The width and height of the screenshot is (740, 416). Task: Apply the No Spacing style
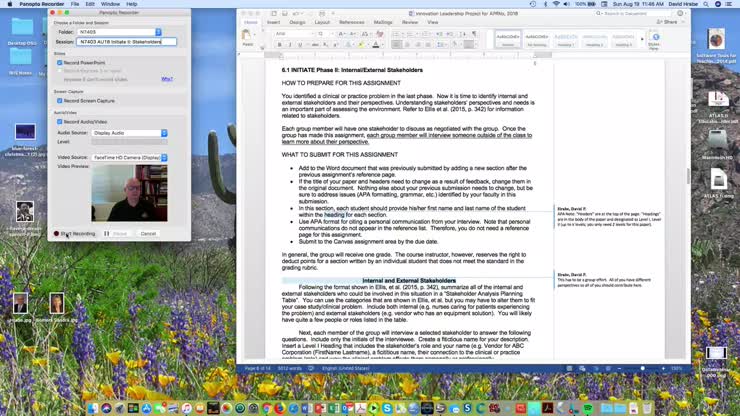click(537, 40)
